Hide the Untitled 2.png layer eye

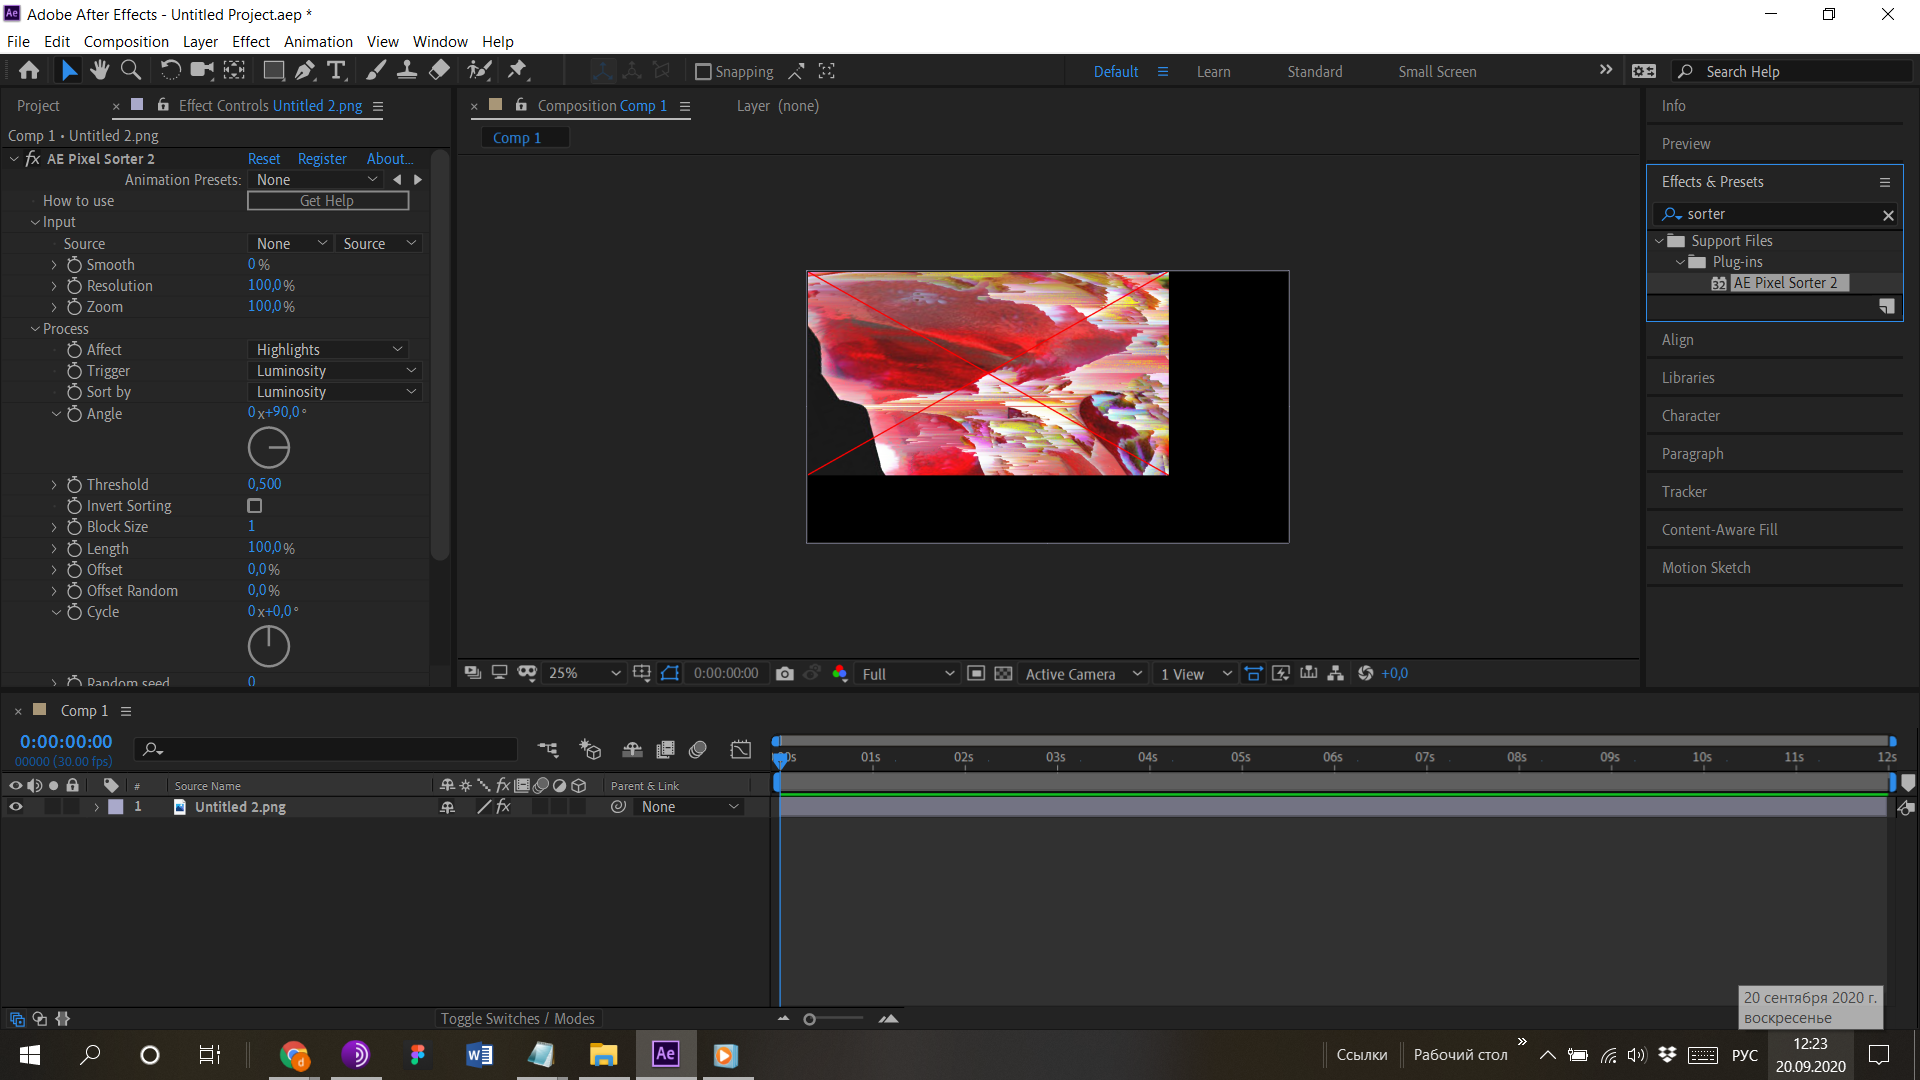[16, 807]
